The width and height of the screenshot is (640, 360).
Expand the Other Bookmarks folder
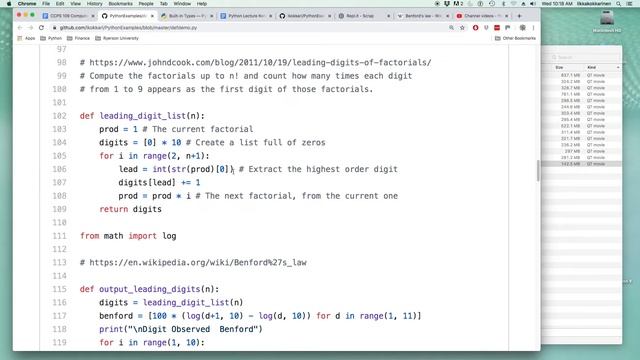515,38
